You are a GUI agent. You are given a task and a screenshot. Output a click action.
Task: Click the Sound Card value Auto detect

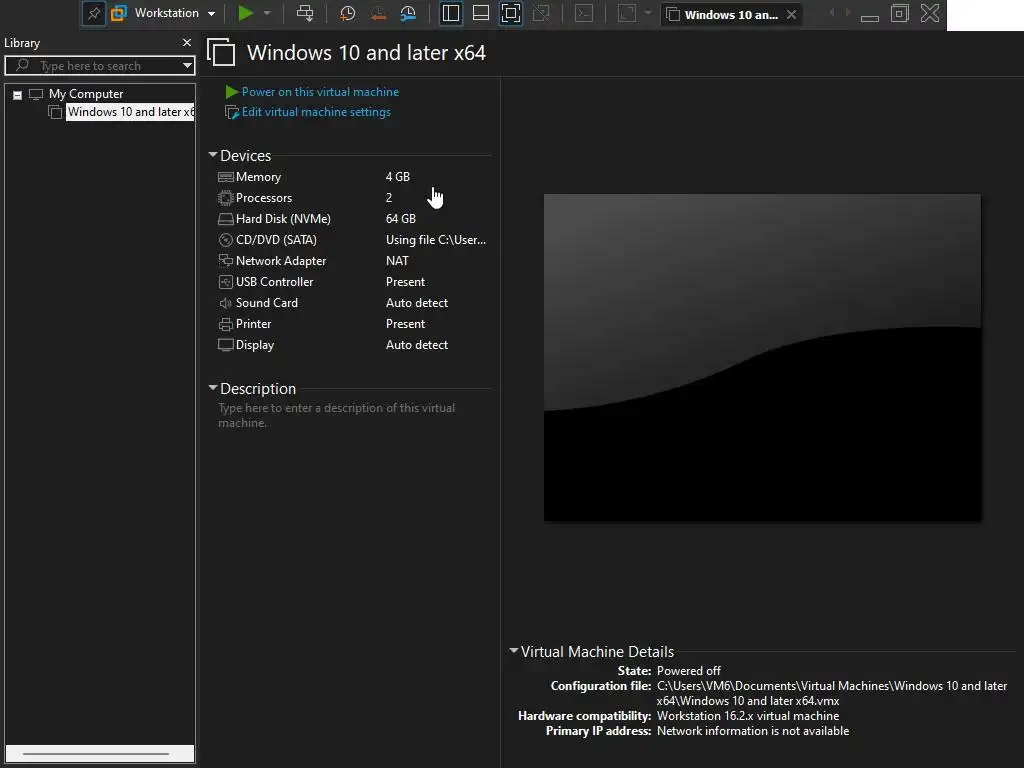[417, 303]
